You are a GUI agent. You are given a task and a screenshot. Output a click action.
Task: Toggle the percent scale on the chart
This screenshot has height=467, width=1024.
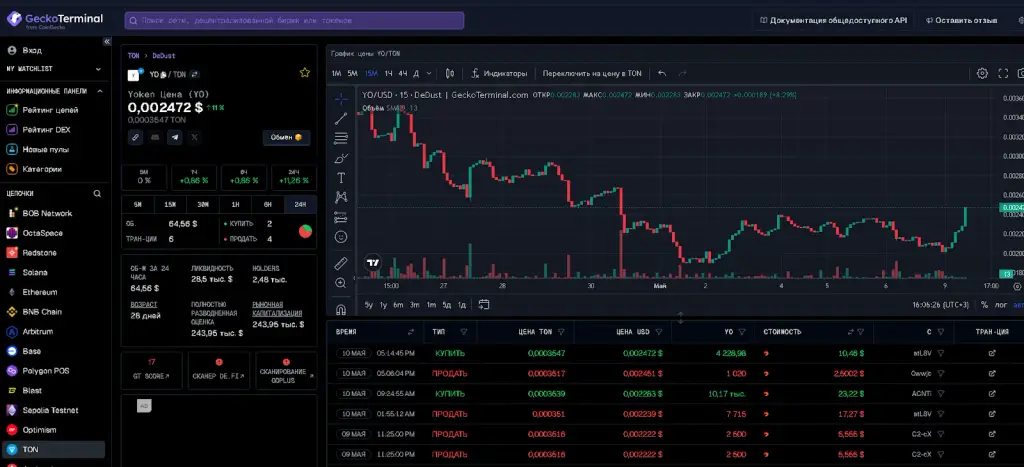click(984, 304)
